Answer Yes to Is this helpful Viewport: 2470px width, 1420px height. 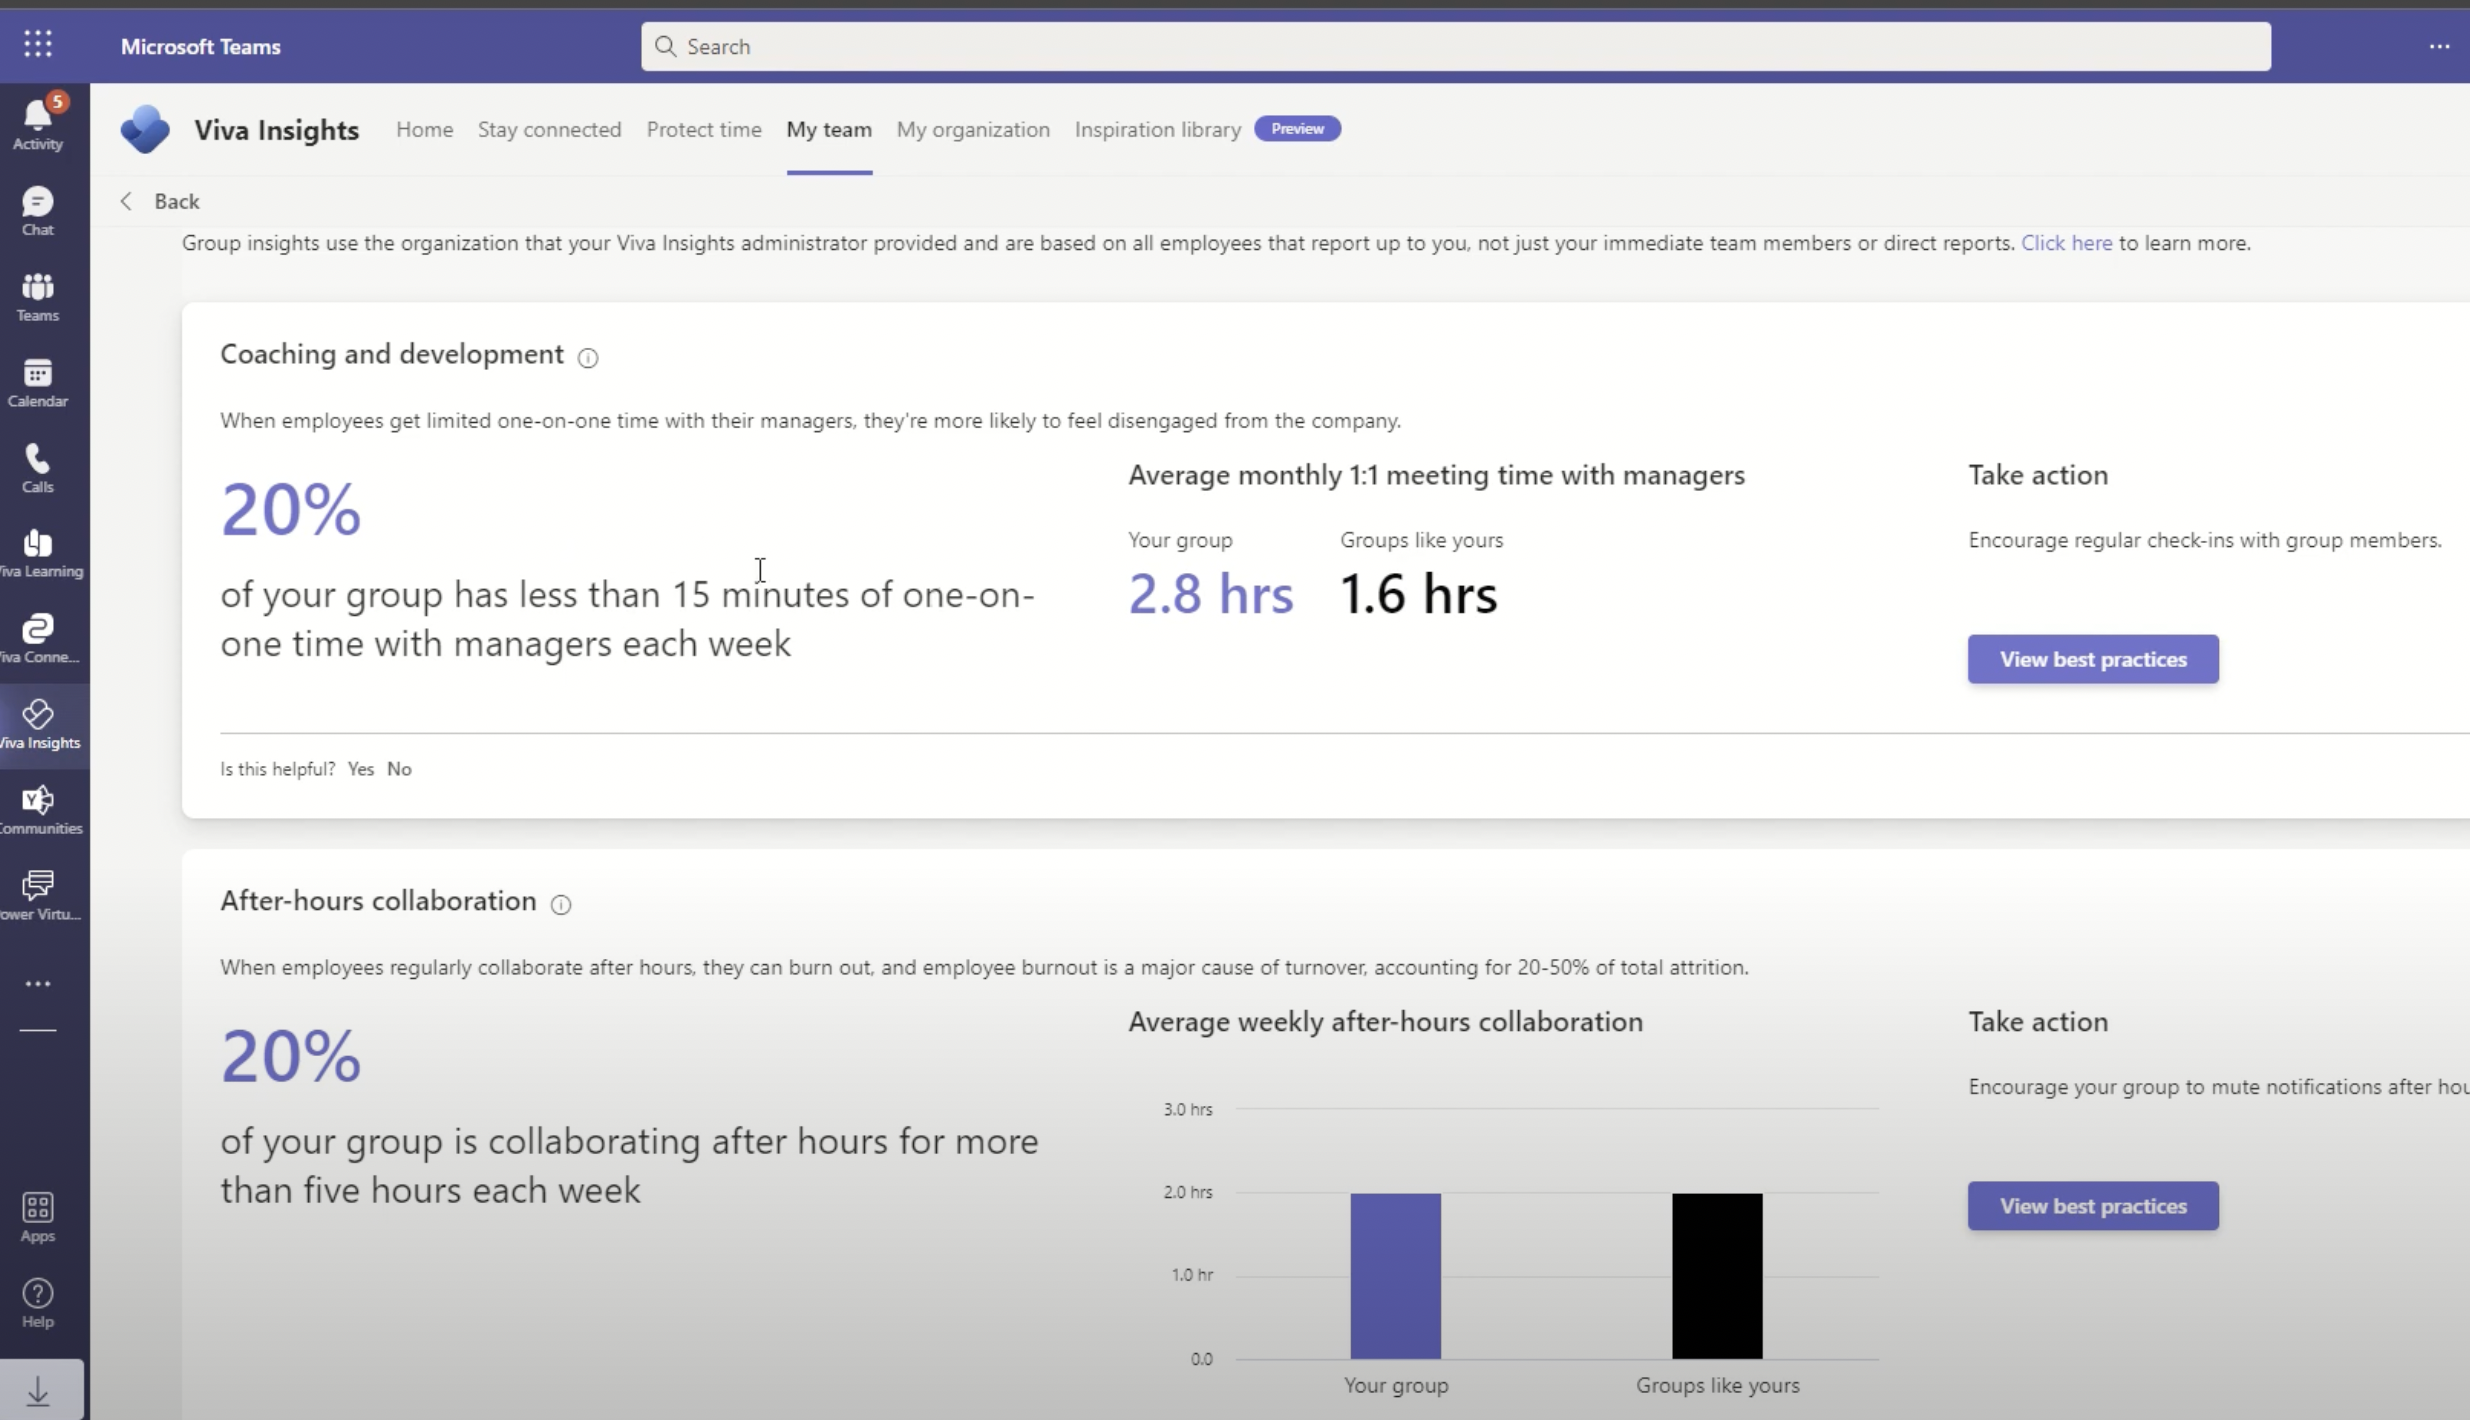coord(361,769)
